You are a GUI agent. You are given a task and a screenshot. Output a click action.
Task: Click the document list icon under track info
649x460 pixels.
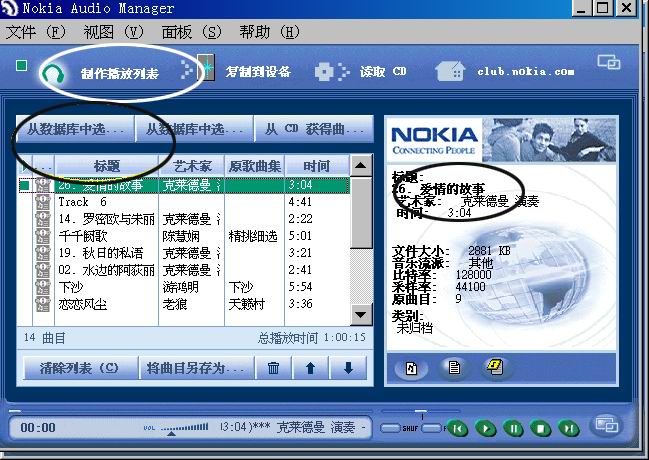454,367
